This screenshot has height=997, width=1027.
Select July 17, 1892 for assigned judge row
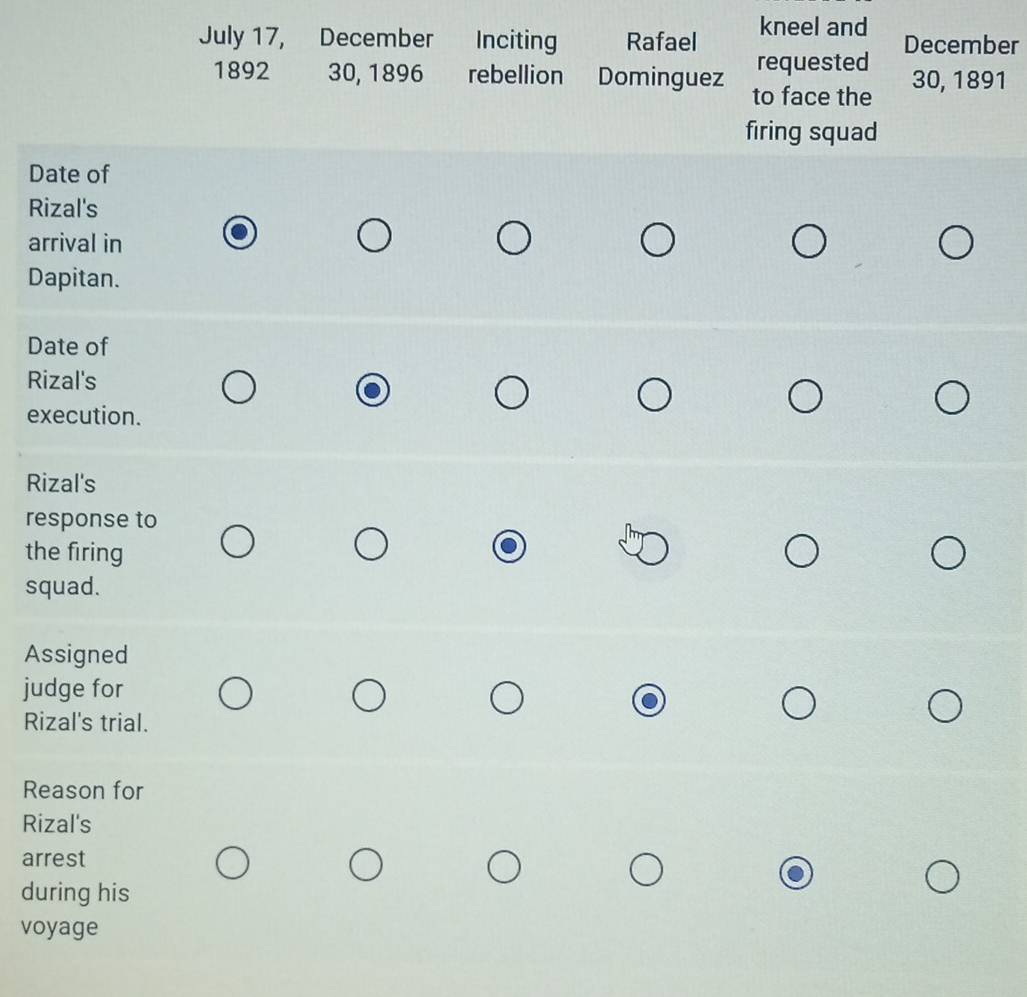236,693
